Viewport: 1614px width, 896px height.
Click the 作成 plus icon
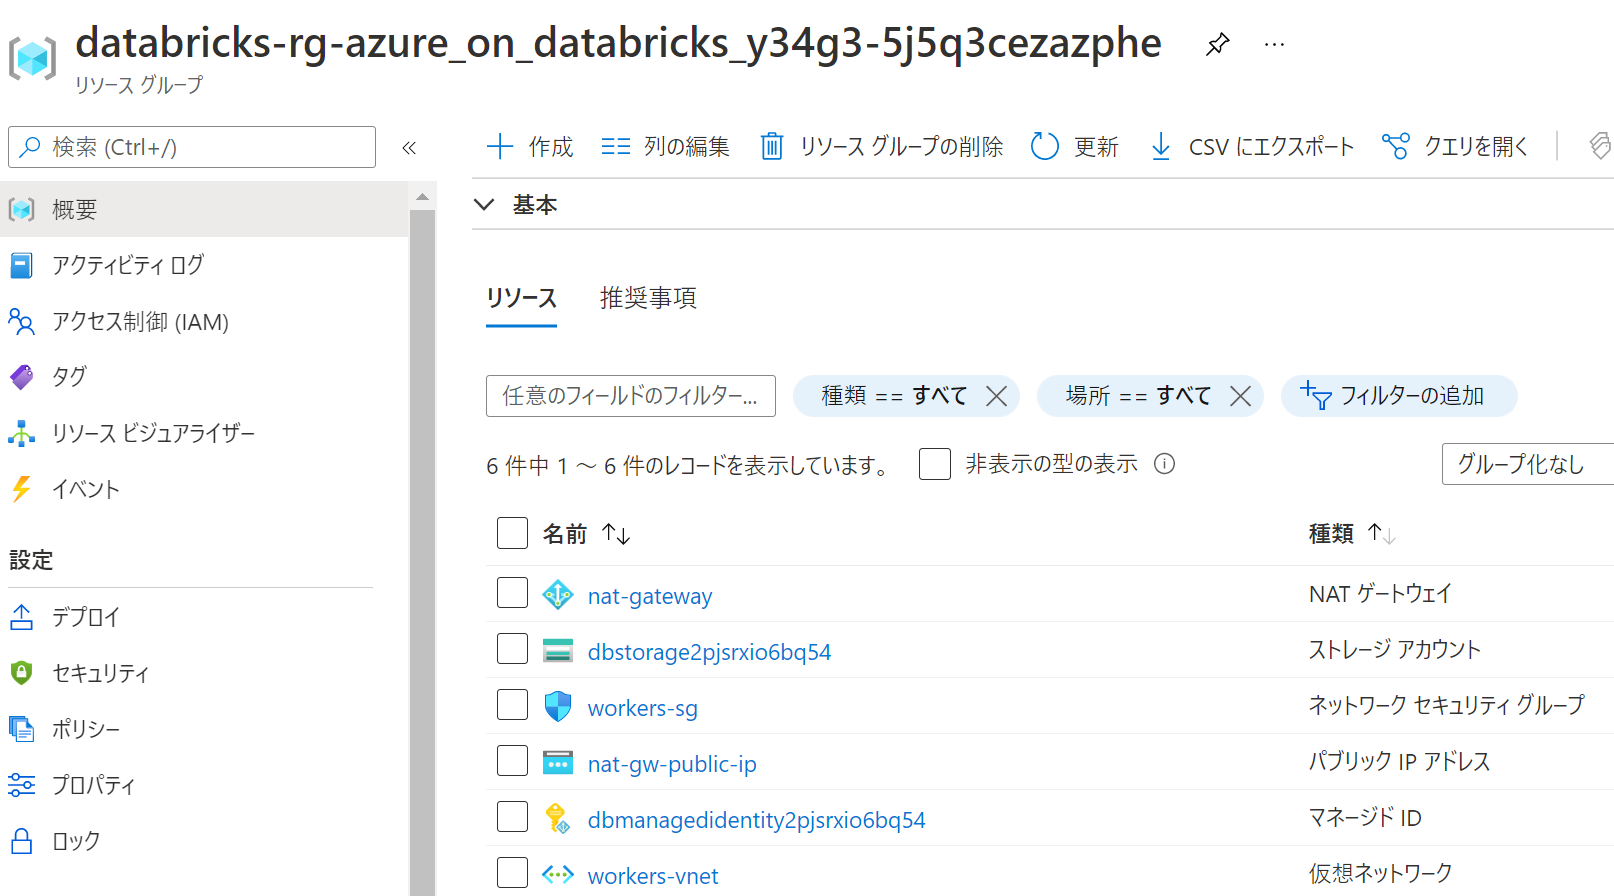(x=500, y=147)
